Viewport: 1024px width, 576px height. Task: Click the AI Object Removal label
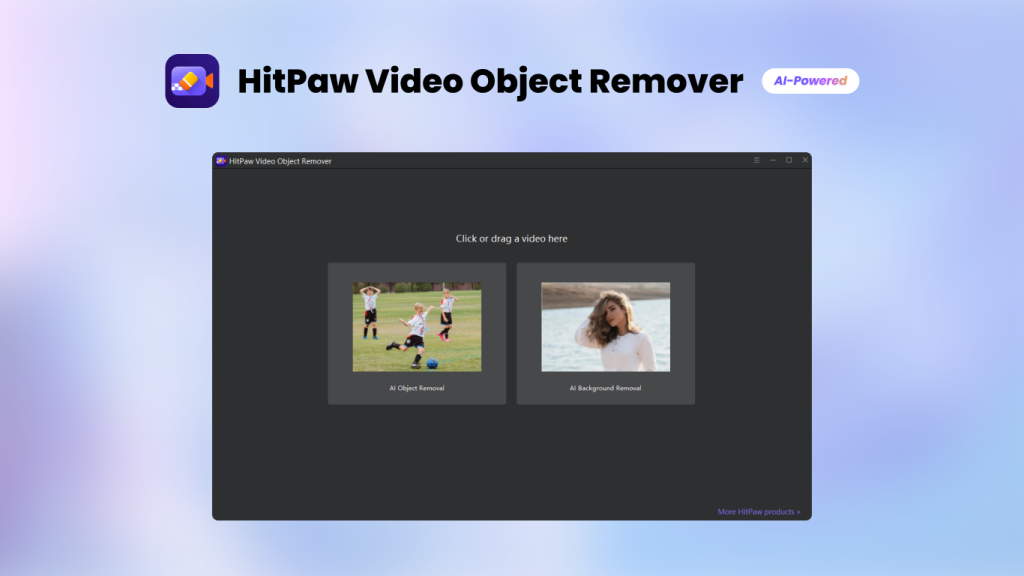click(417, 388)
